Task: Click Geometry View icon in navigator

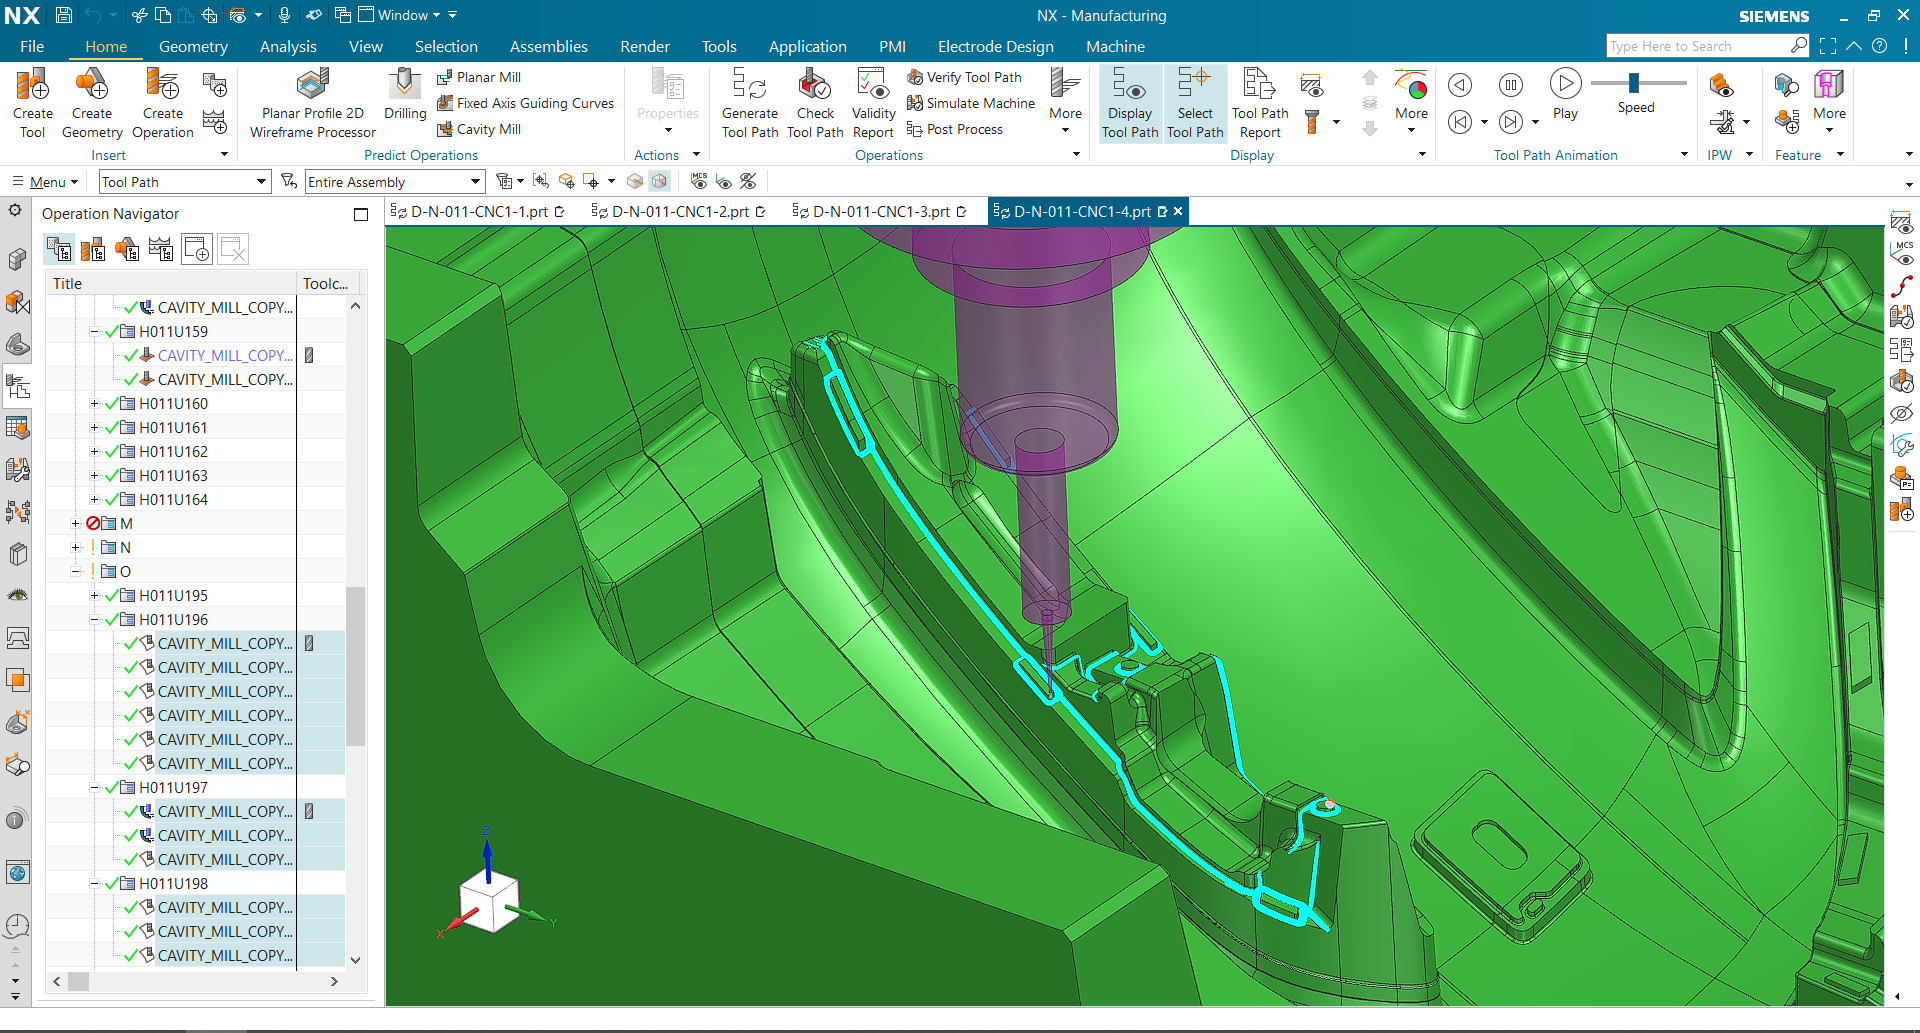Action: 127,249
